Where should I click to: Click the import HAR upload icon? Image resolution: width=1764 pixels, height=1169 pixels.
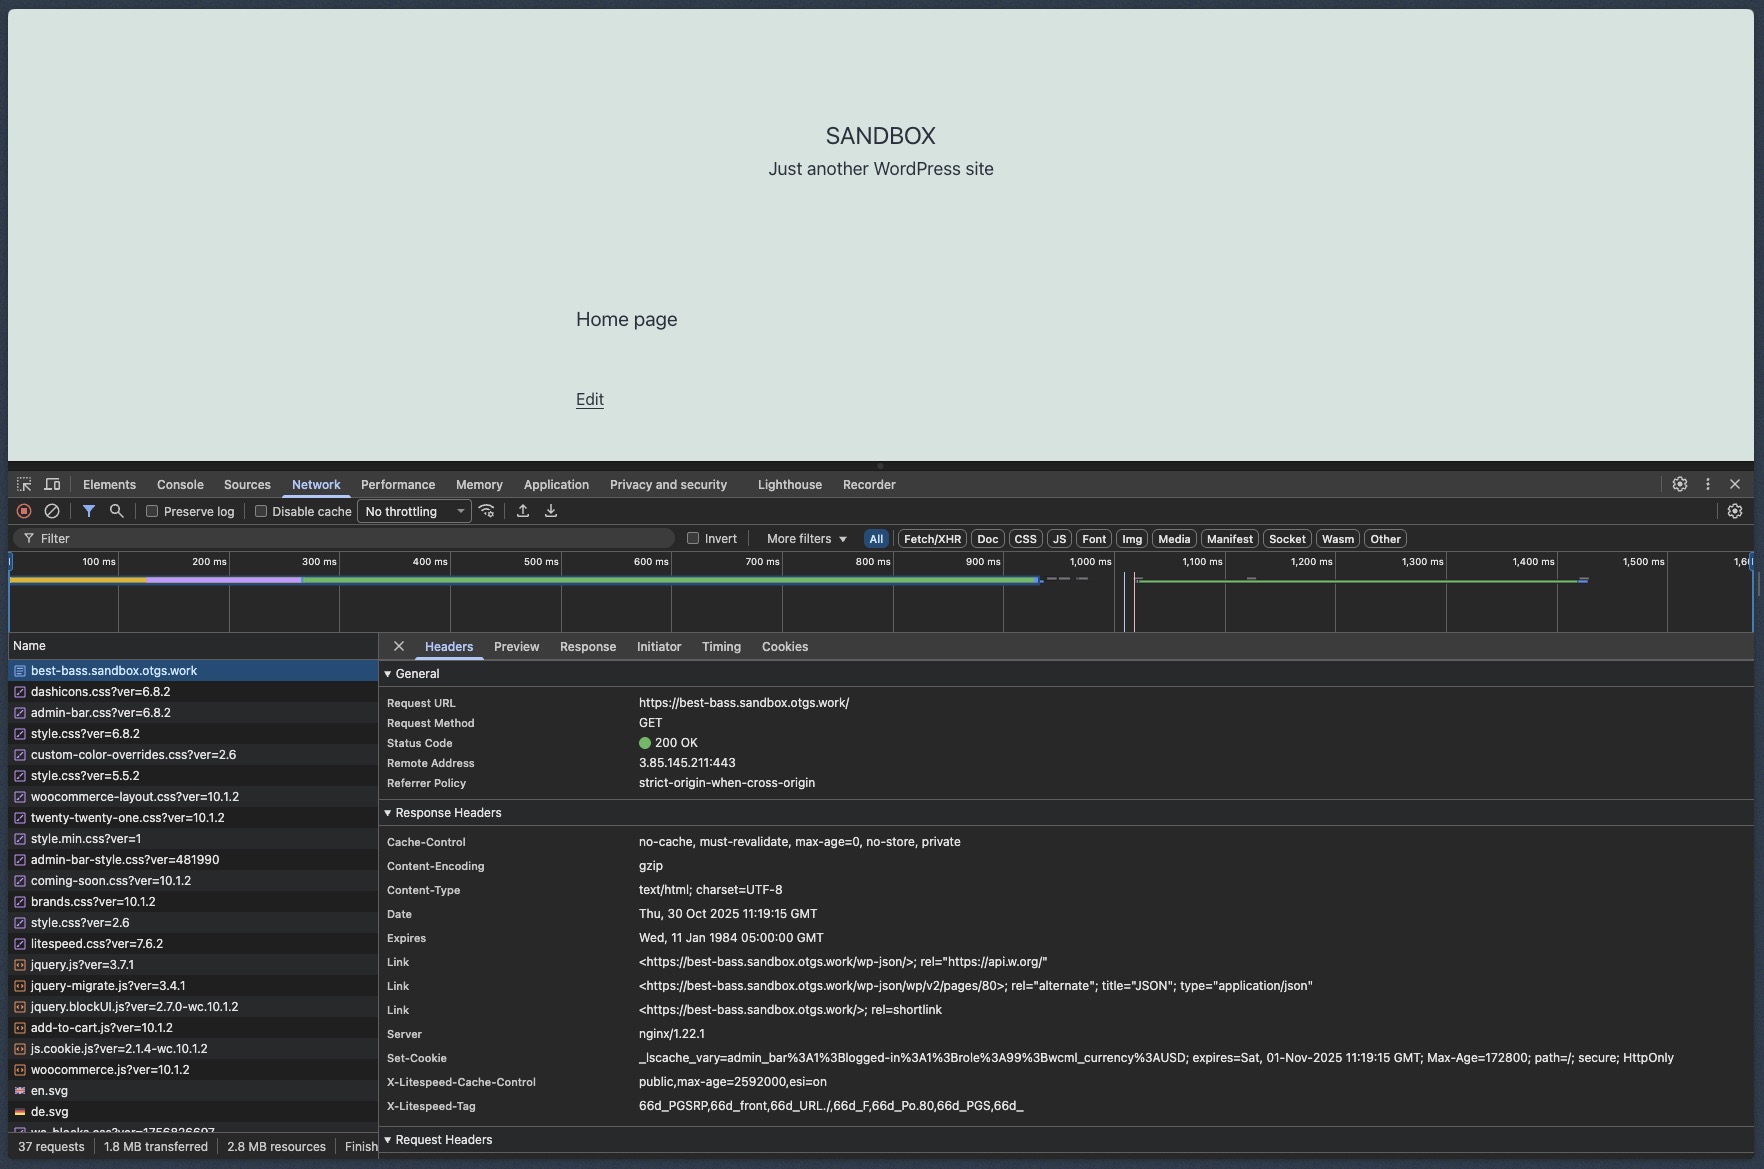[522, 511]
